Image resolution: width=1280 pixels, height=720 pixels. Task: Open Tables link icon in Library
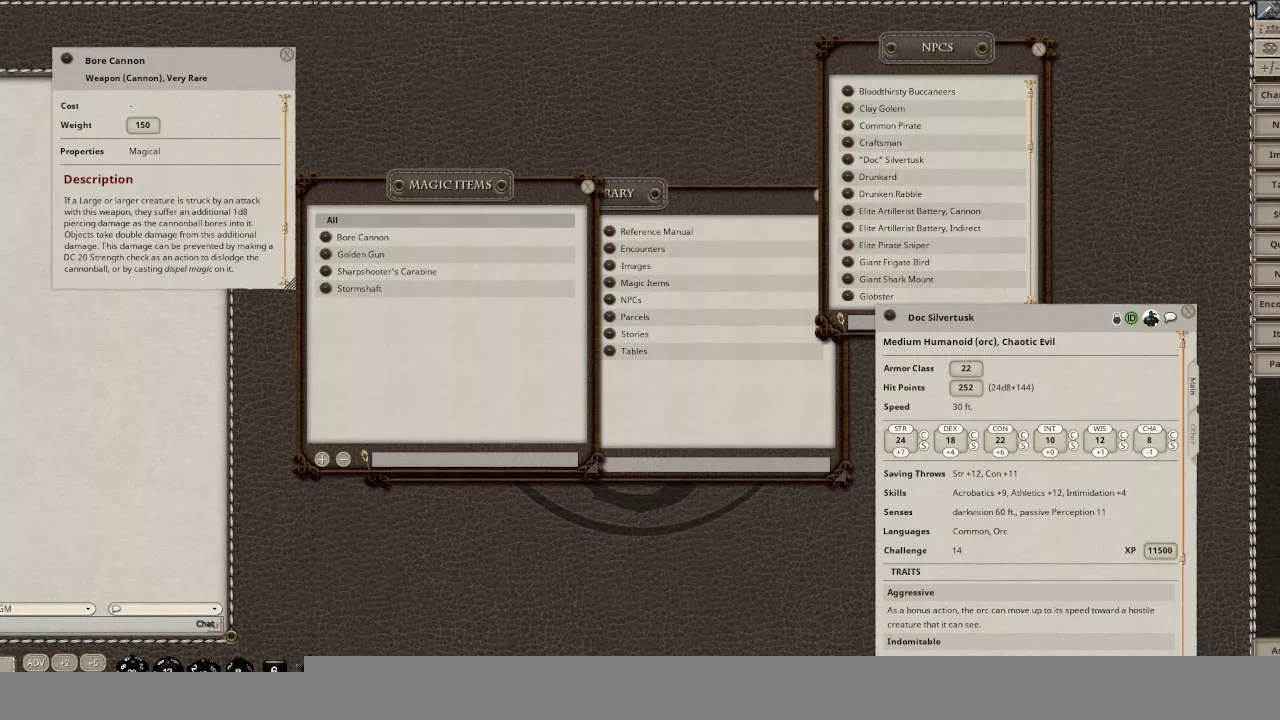pyautogui.click(x=609, y=351)
